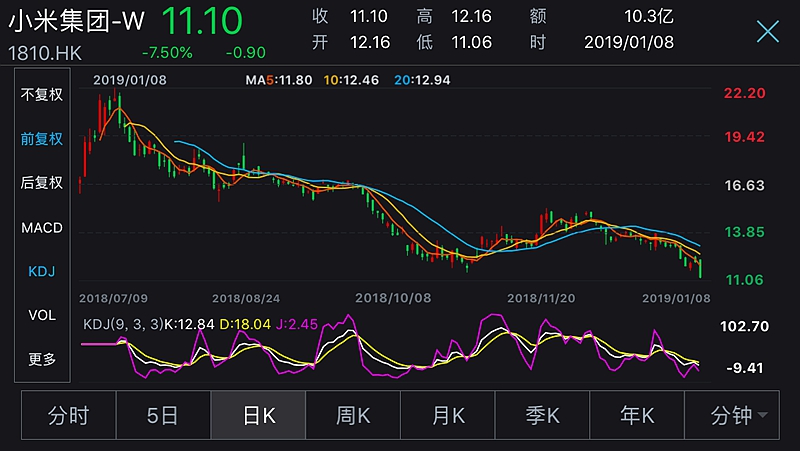The width and height of the screenshot is (800, 451).
Task: Click the large current price 11.10
Action: (x=202, y=21)
